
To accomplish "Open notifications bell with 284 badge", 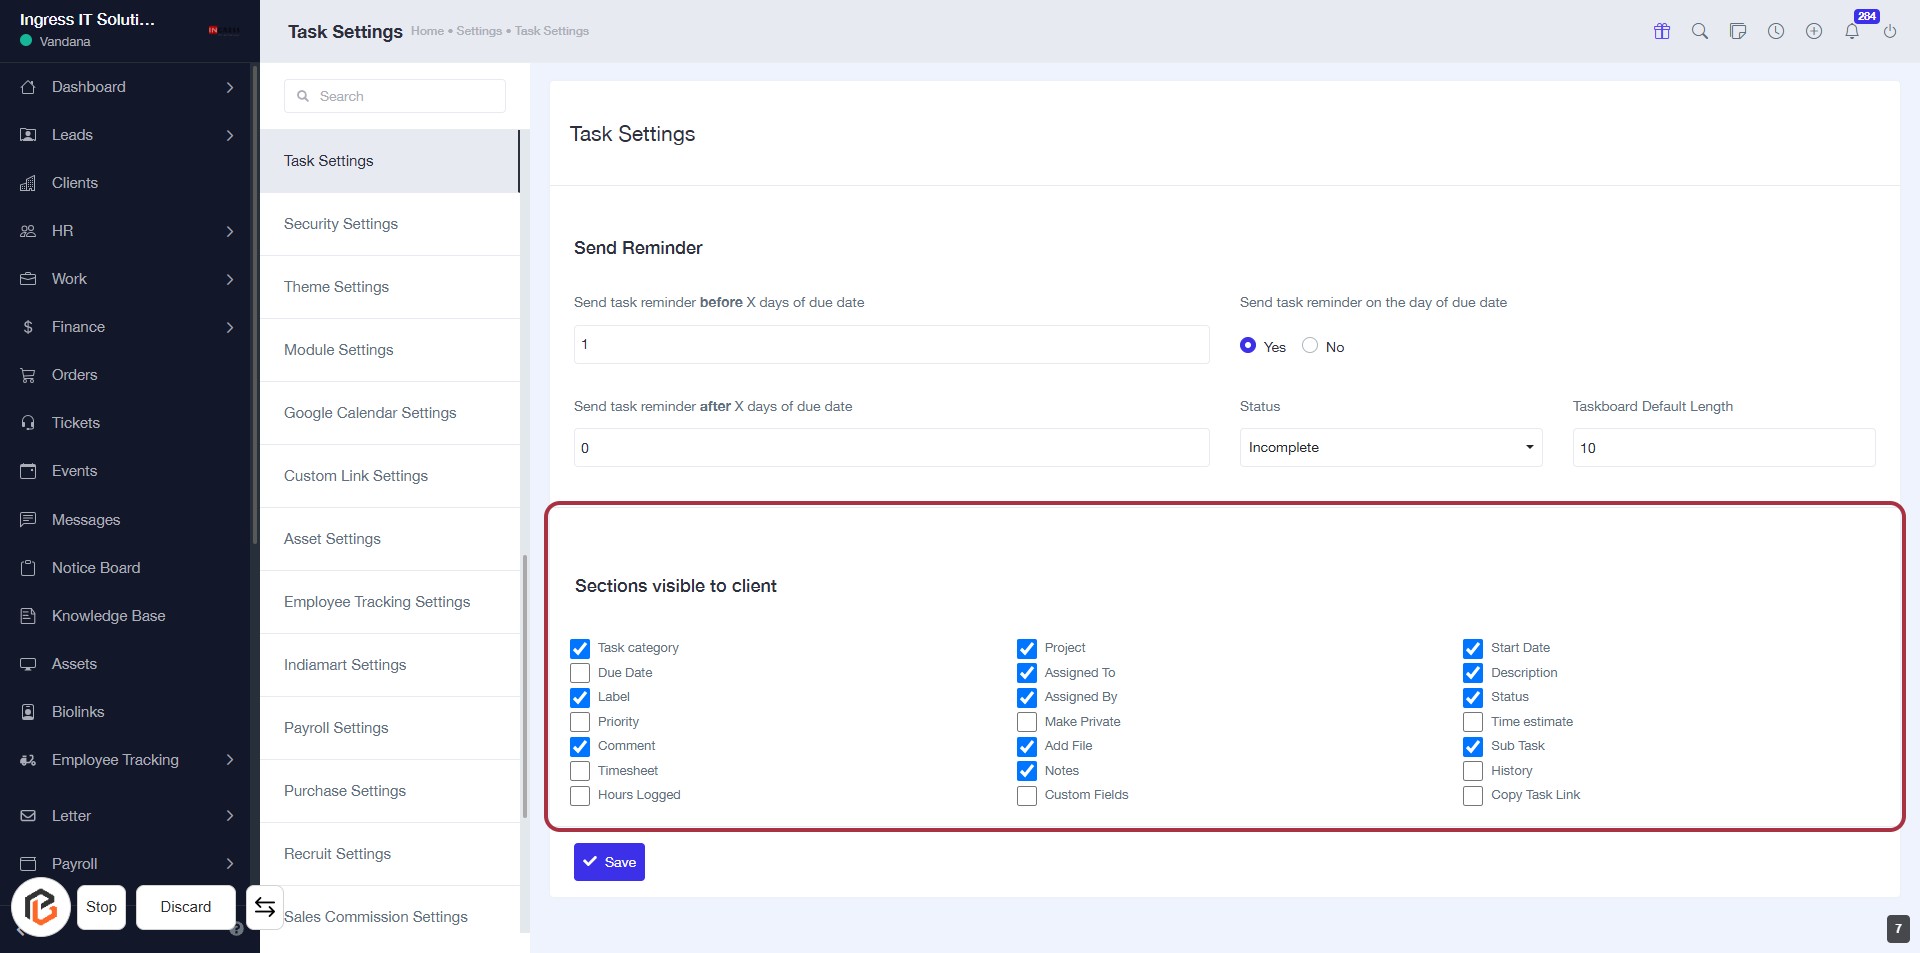I will tap(1852, 31).
